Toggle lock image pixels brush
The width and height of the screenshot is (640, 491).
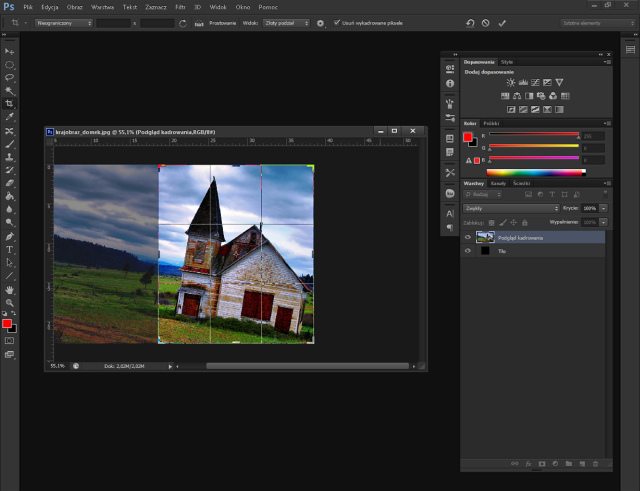coord(503,222)
